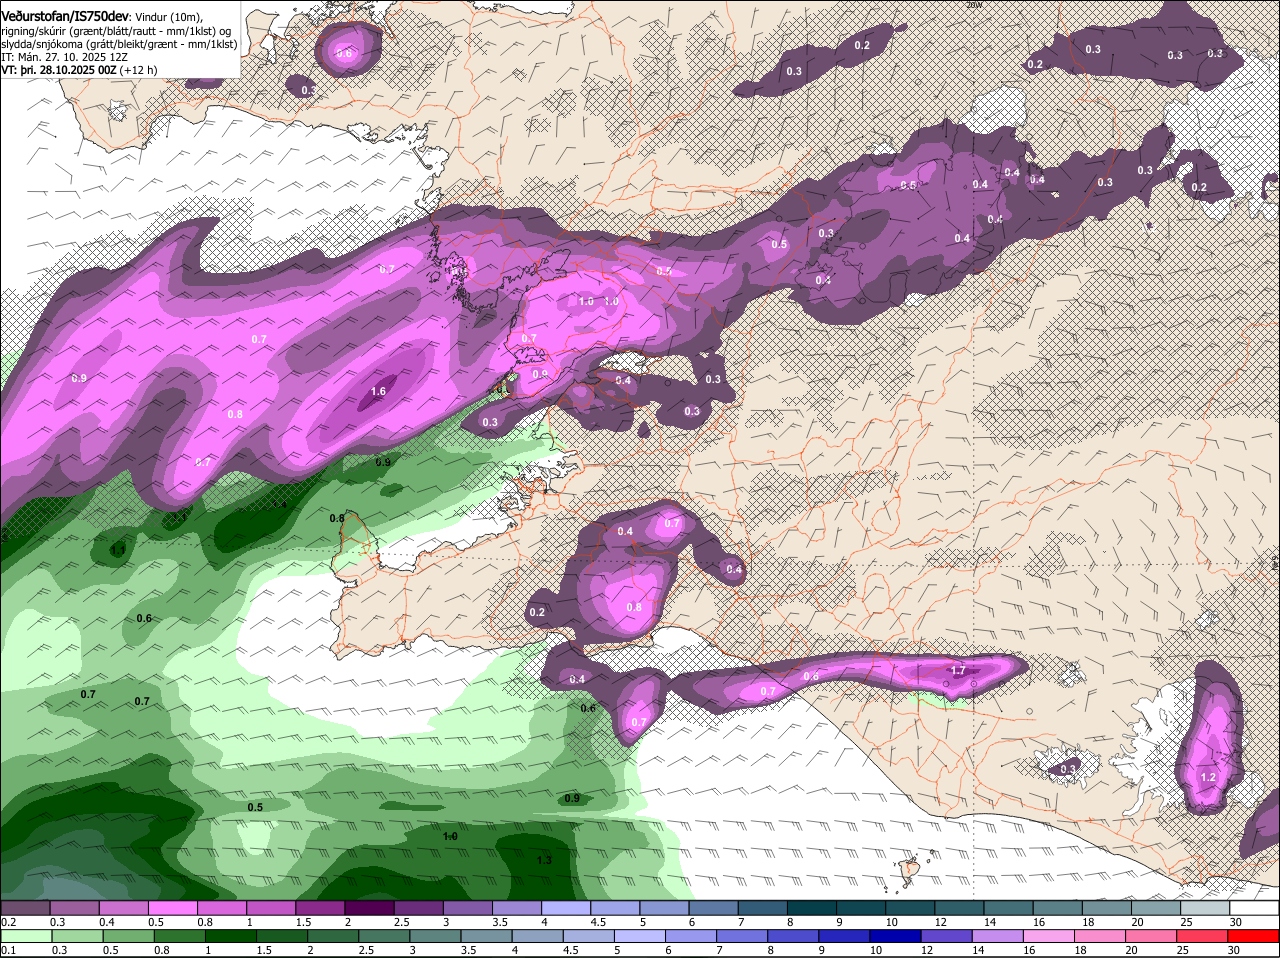1280x958 pixels.
Task: Click the title text 'Veðurstofan/IS750dev'
Action: (64, 15)
